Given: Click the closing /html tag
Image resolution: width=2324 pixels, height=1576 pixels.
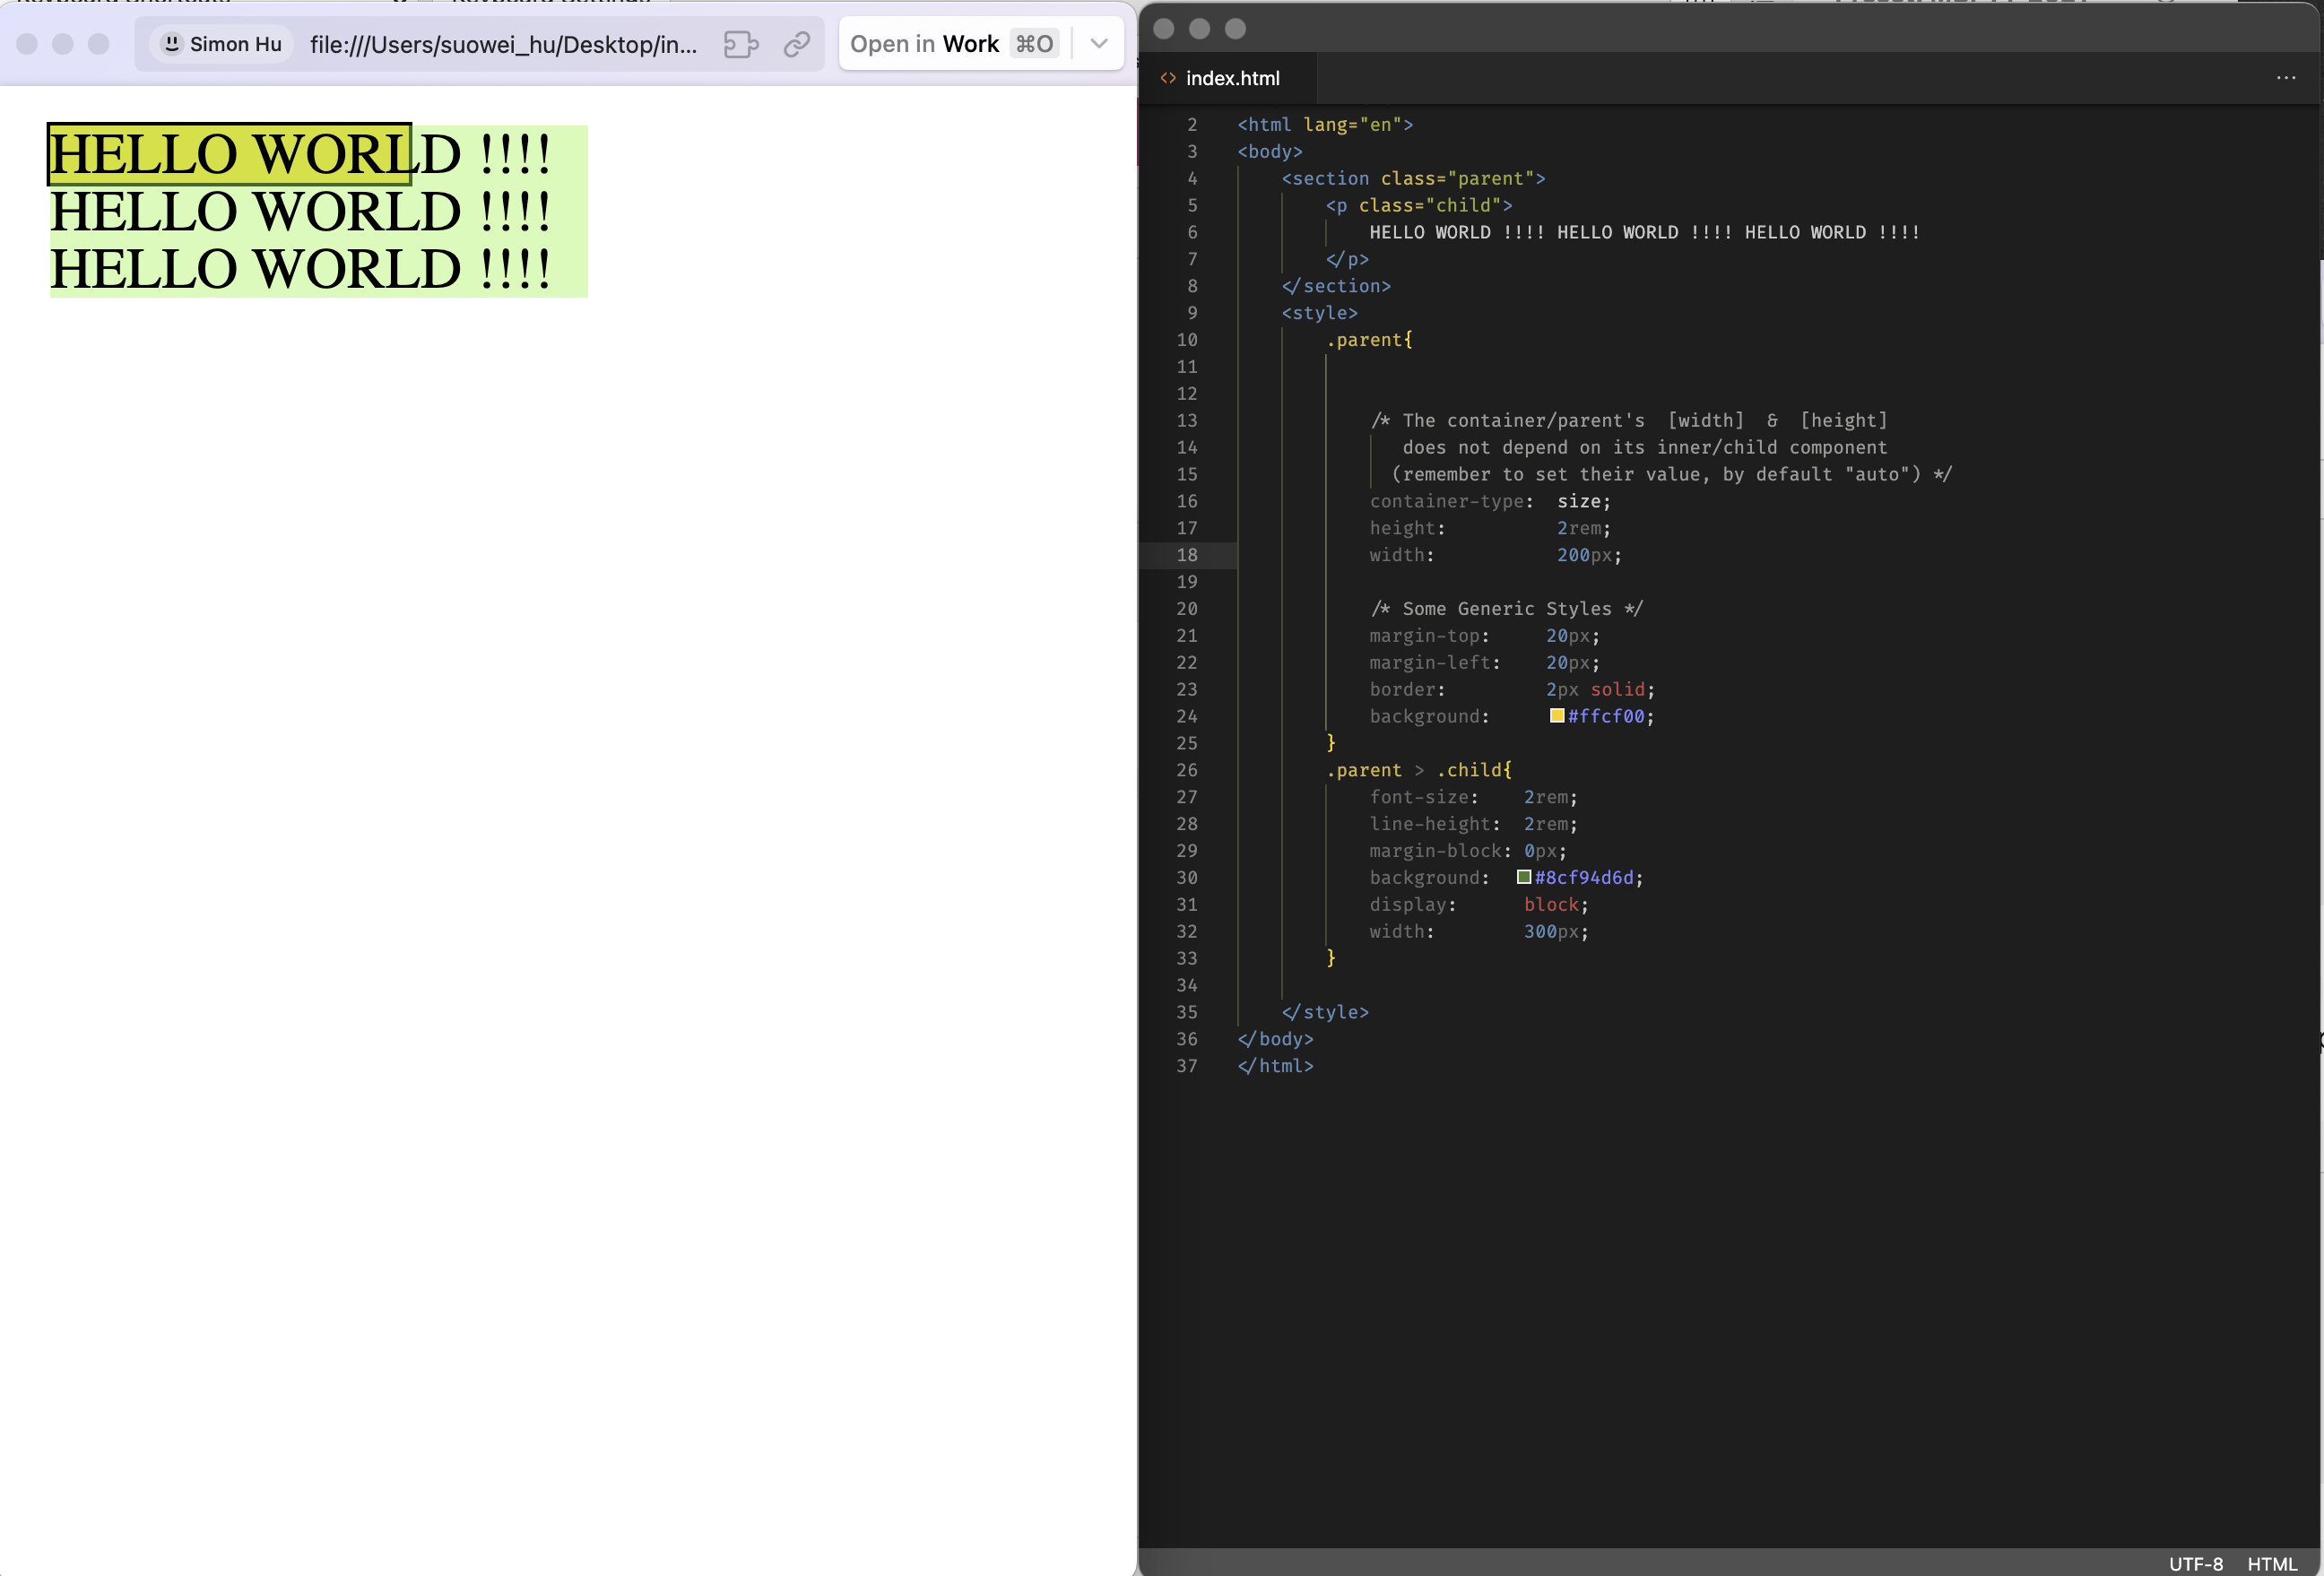Looking at the screenshot, I should click(x=1275, y=1066).
